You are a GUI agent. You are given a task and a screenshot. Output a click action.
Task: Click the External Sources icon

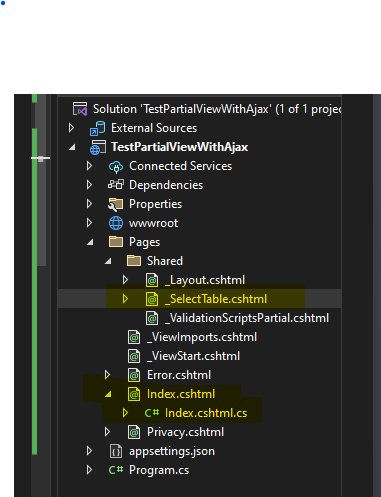coord(98,128)
